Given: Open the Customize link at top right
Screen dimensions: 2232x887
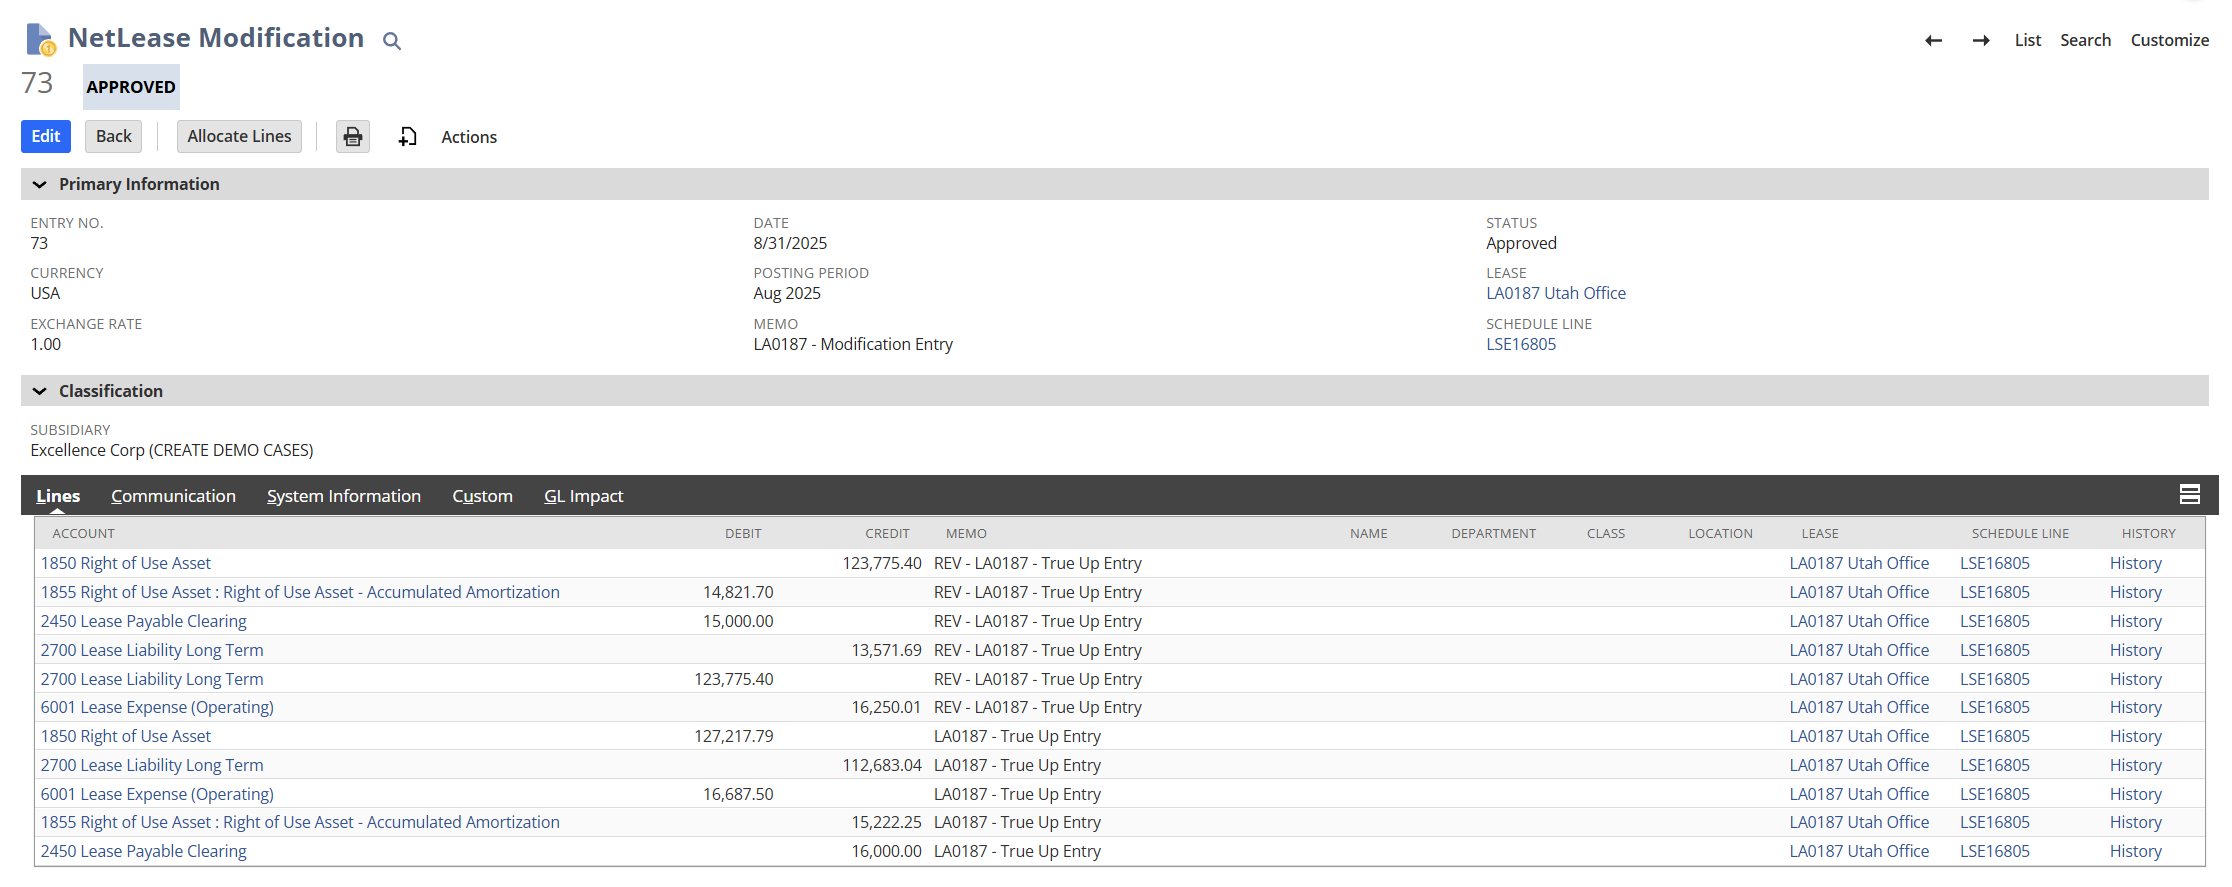Looking at the screenshot, I should [2169, 41].
